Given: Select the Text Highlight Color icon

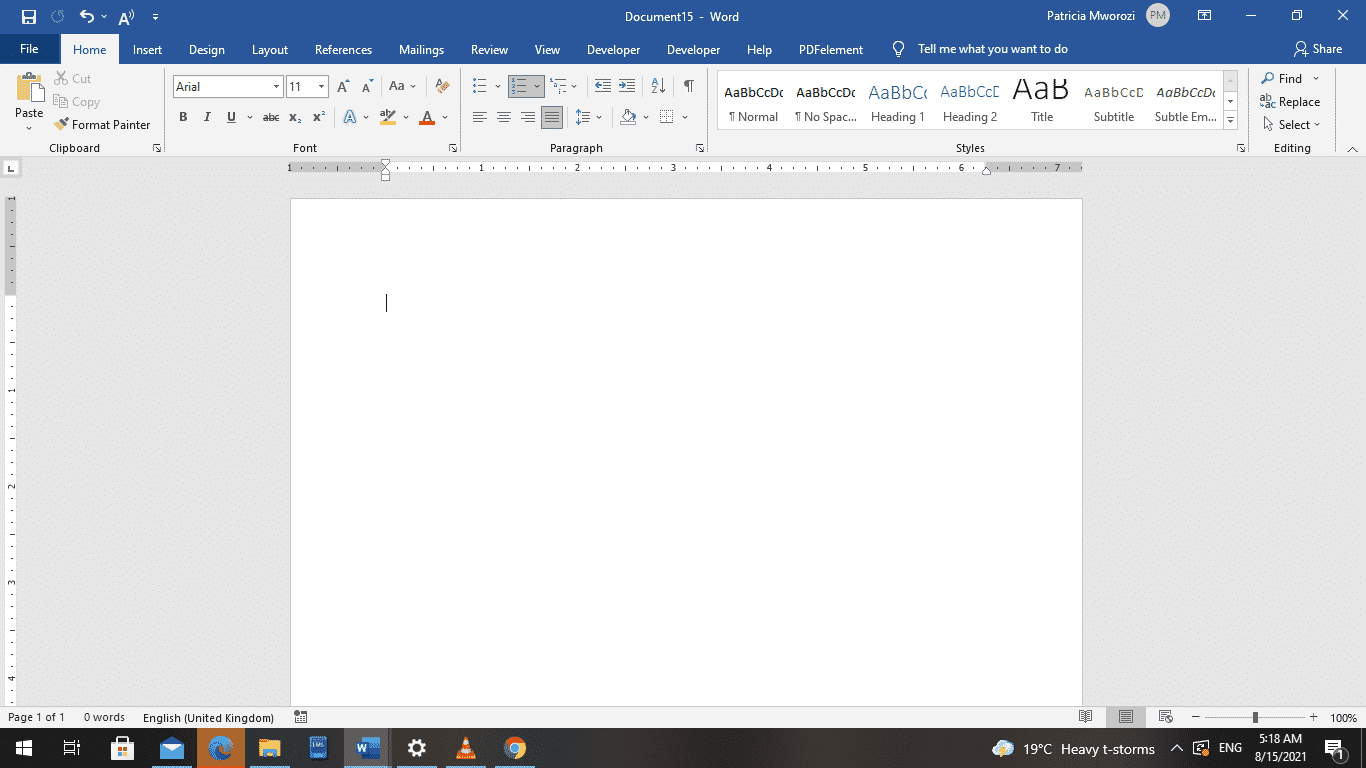Looking at the screenshot, I should [x=388, y=117].
